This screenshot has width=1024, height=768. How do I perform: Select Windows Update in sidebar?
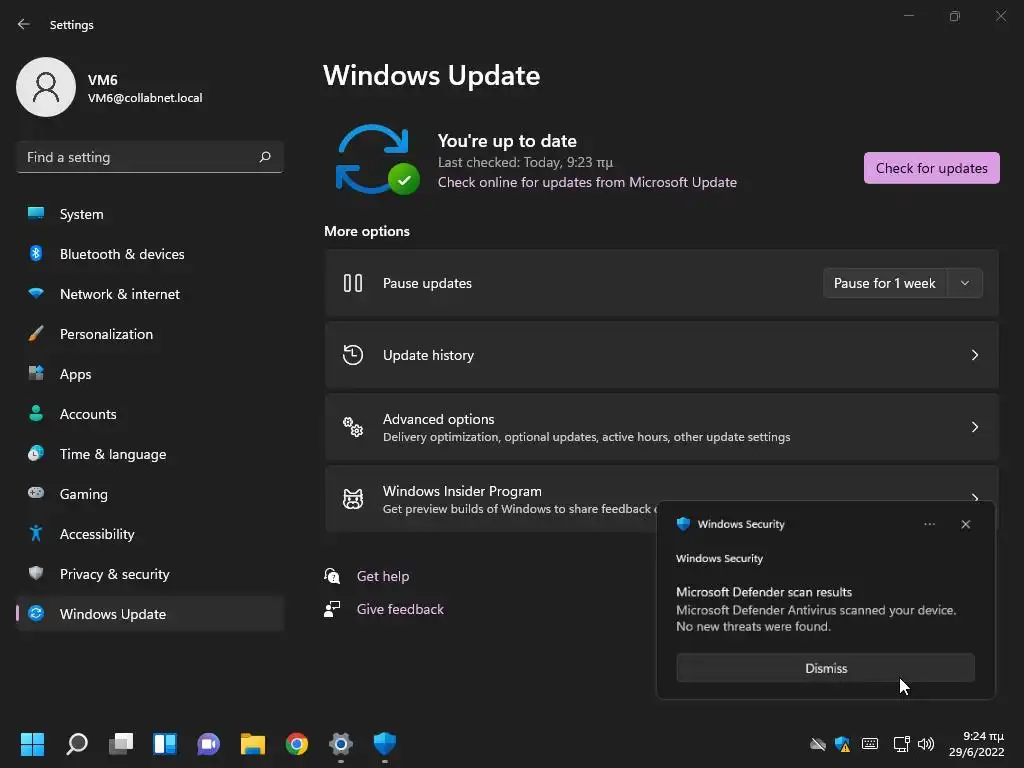pos(150,614)
